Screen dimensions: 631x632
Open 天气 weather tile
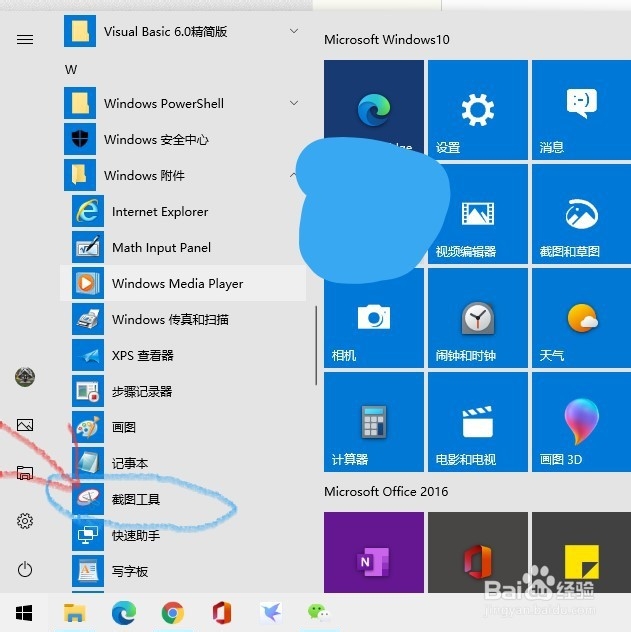click(x=581, y=318)
